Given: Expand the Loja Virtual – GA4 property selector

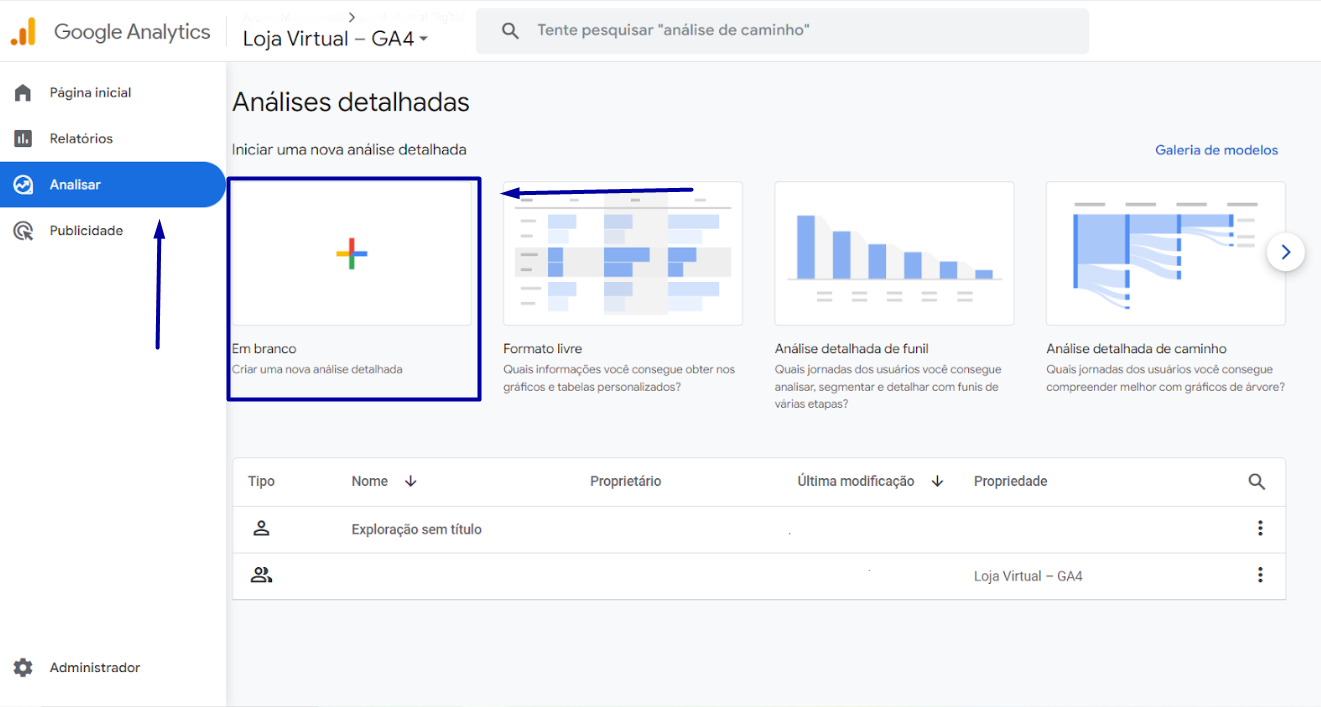Looking at the screenshot, I should point(336,39).
